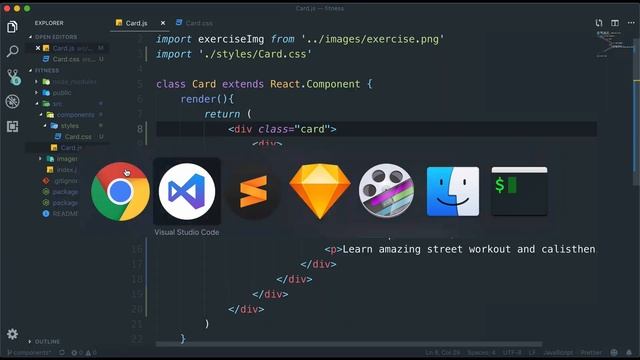The height and width of the screenshot is (360, 640).
Task: Switch to Sketch in the app switcher
Action: [320, 191]
